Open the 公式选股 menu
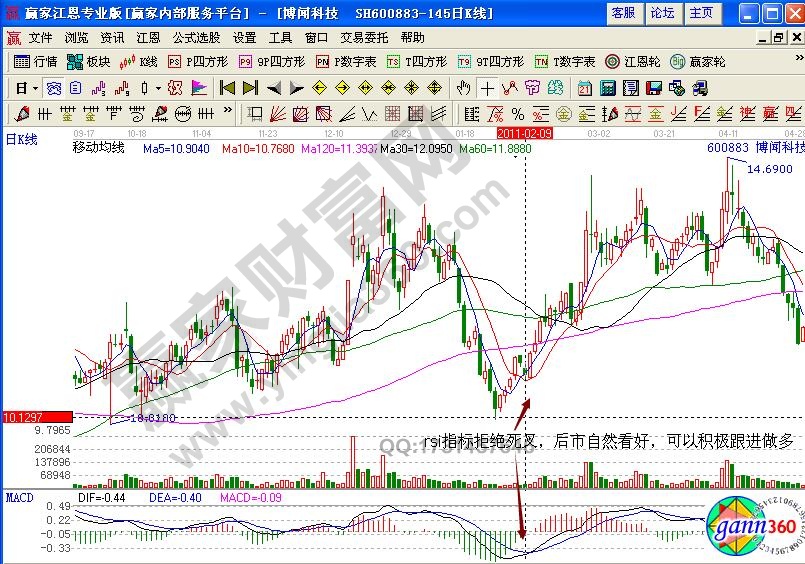 196,37
